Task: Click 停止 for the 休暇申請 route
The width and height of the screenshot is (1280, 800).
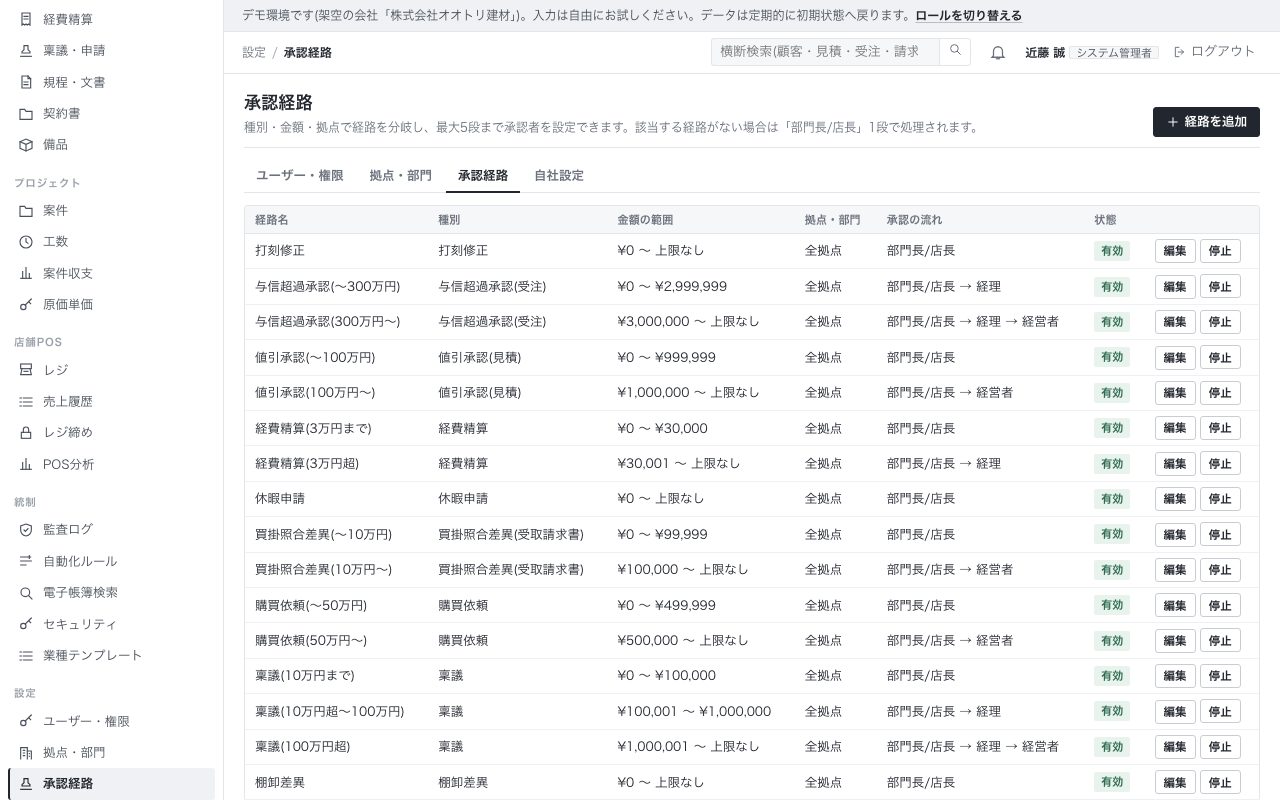Action: (x=1220, y=499)
